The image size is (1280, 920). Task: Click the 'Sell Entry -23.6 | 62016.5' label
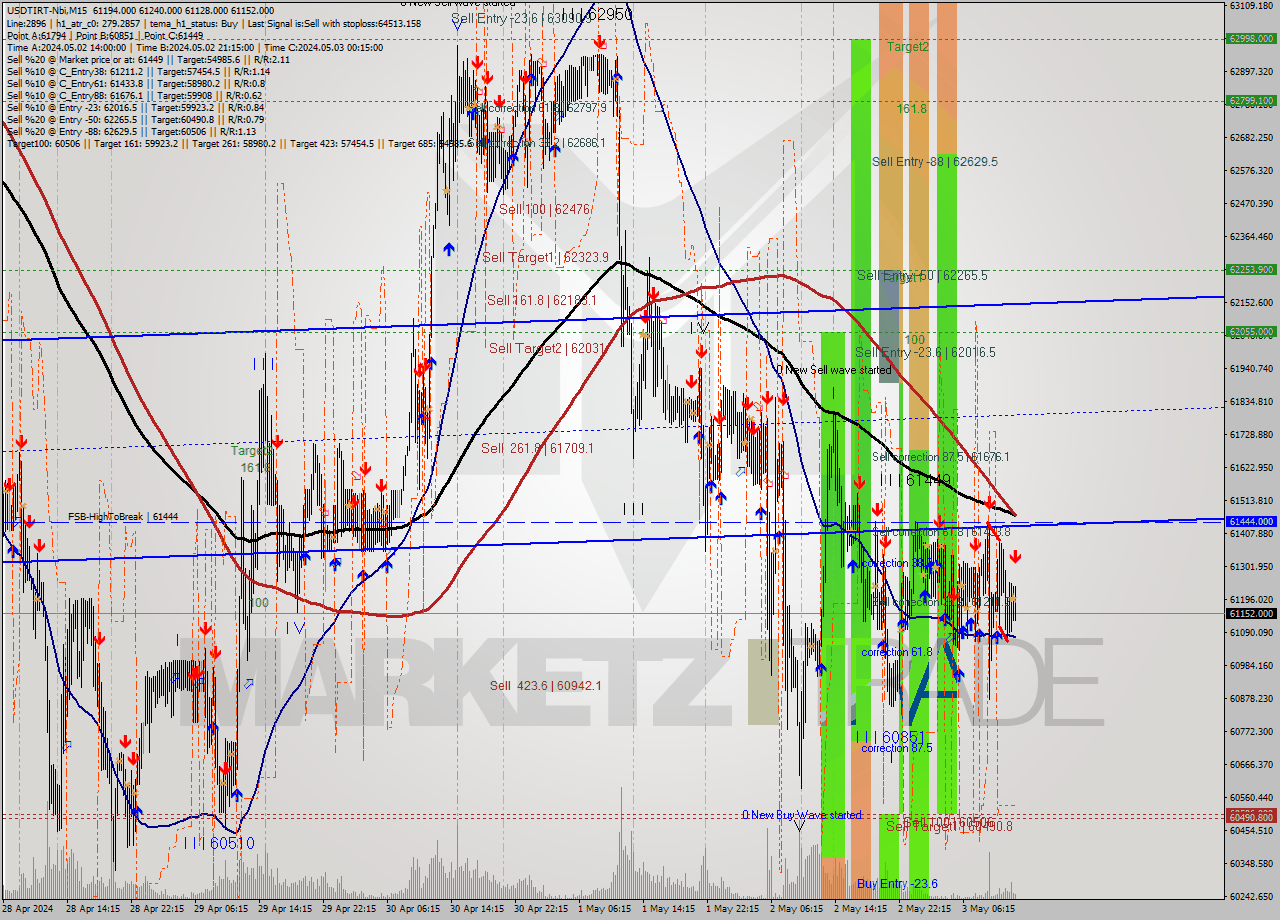tap(925, 352)
